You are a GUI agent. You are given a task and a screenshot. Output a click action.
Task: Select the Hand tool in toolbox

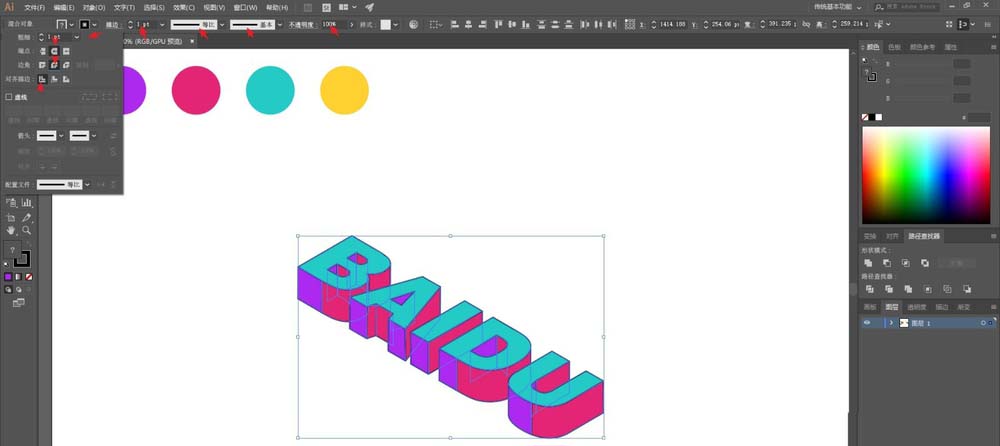[x=11, y=230]
